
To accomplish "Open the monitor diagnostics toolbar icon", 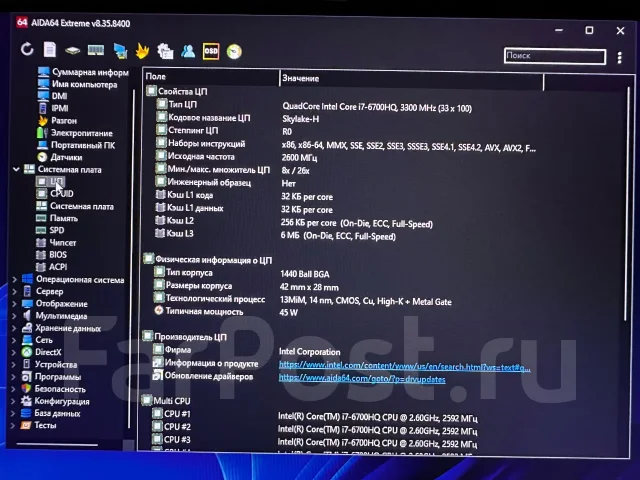I will 120,51.
